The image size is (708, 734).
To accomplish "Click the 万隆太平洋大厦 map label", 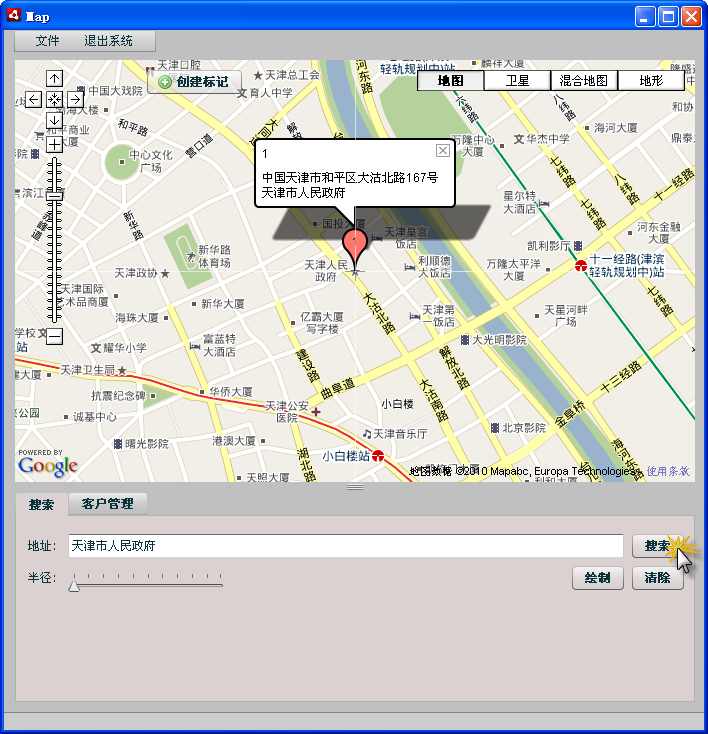I will tap(513, 270).
